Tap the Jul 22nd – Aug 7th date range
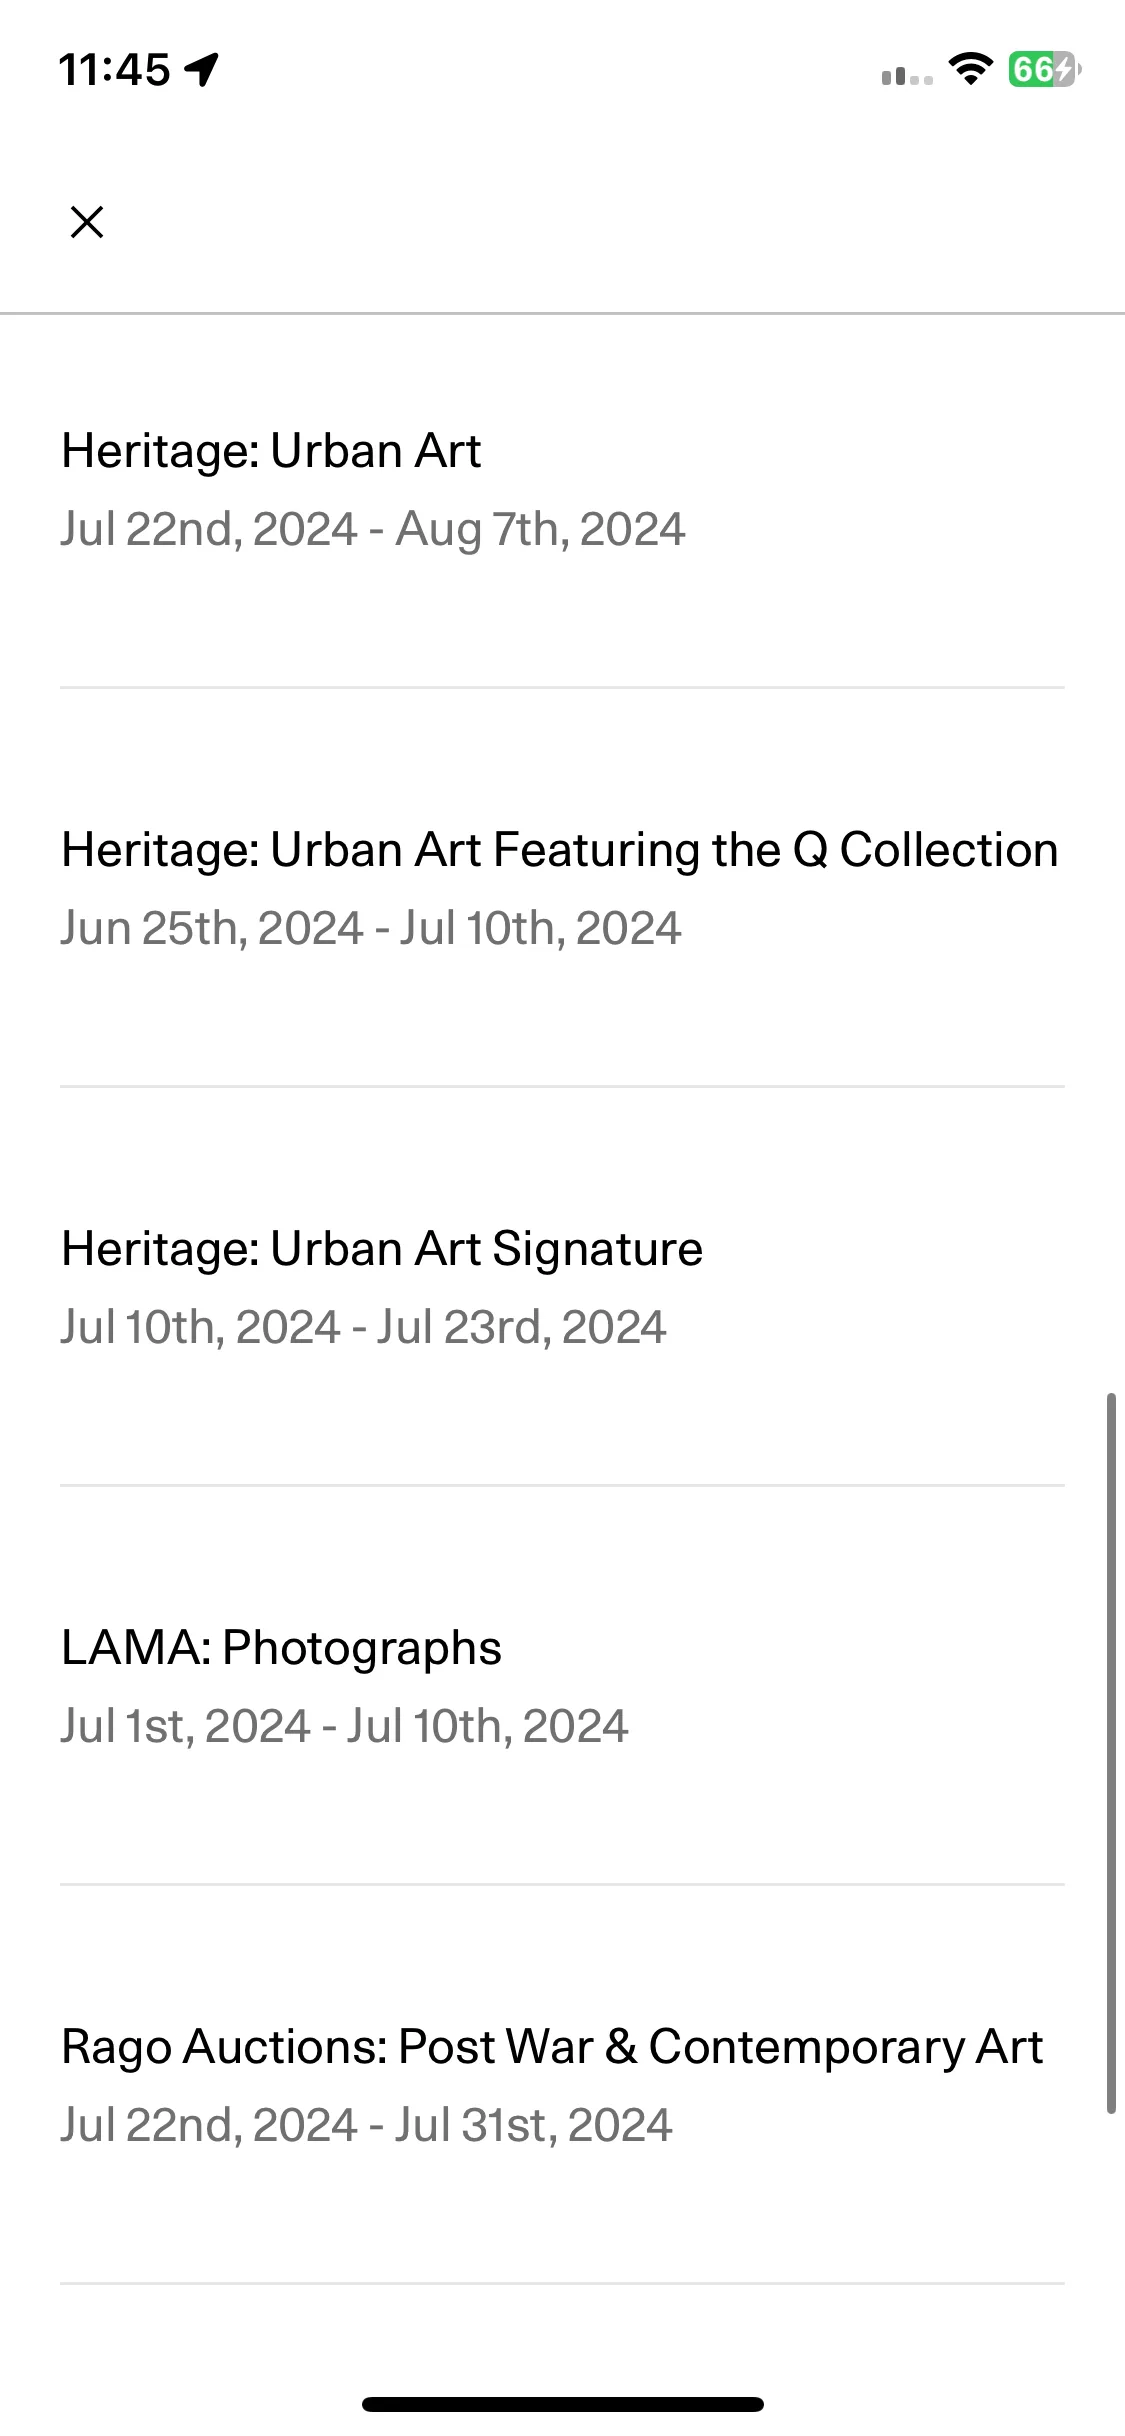Screen dimensions: 1125x2436 tap(373, 529)
